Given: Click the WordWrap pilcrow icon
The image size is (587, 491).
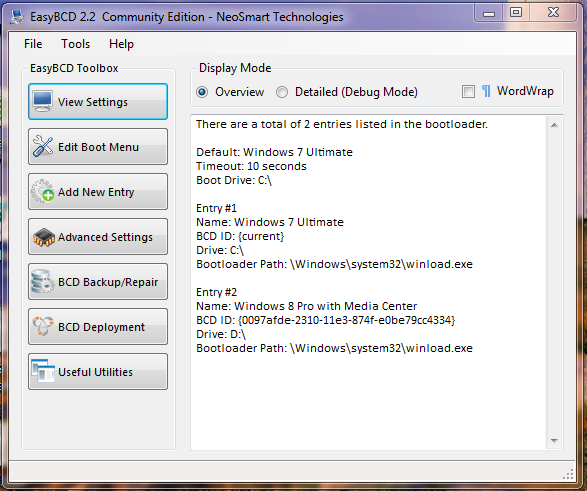Looking at the screenshot, I should (486, 91).
